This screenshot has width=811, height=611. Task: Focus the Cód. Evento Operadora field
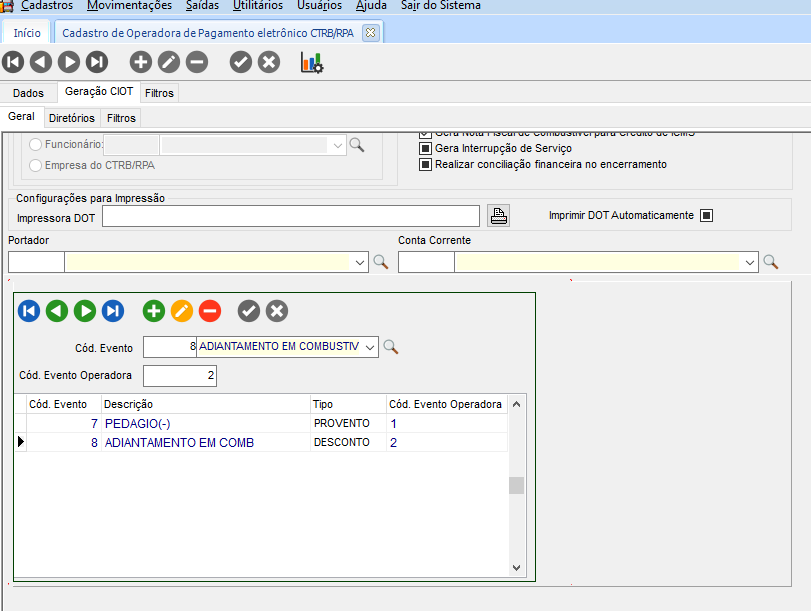(x=179, y=376)
